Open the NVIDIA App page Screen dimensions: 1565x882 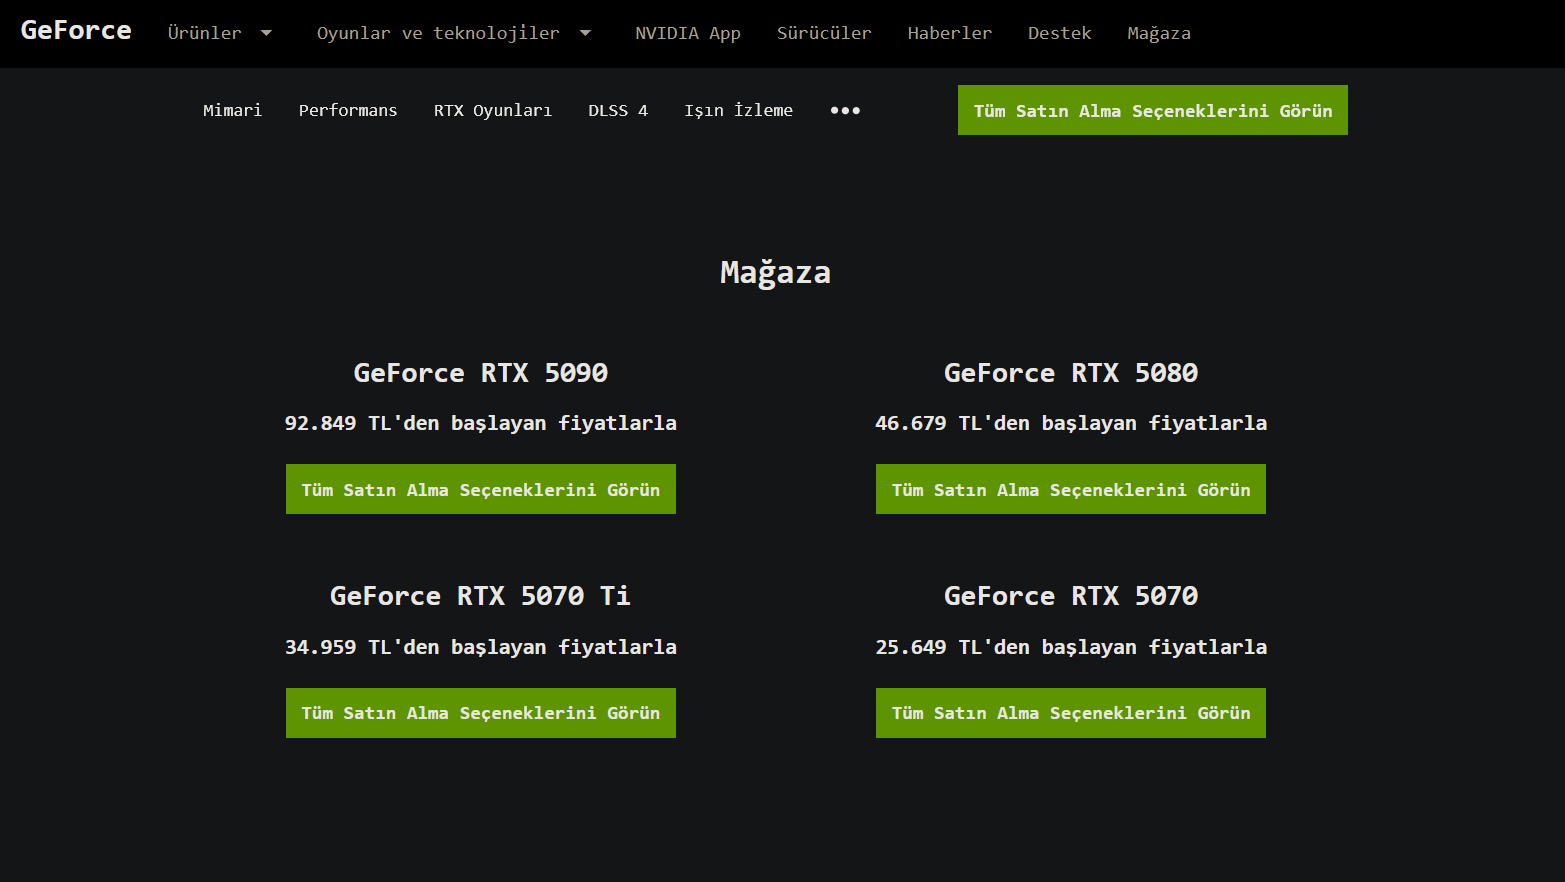[x=688, y=33]
